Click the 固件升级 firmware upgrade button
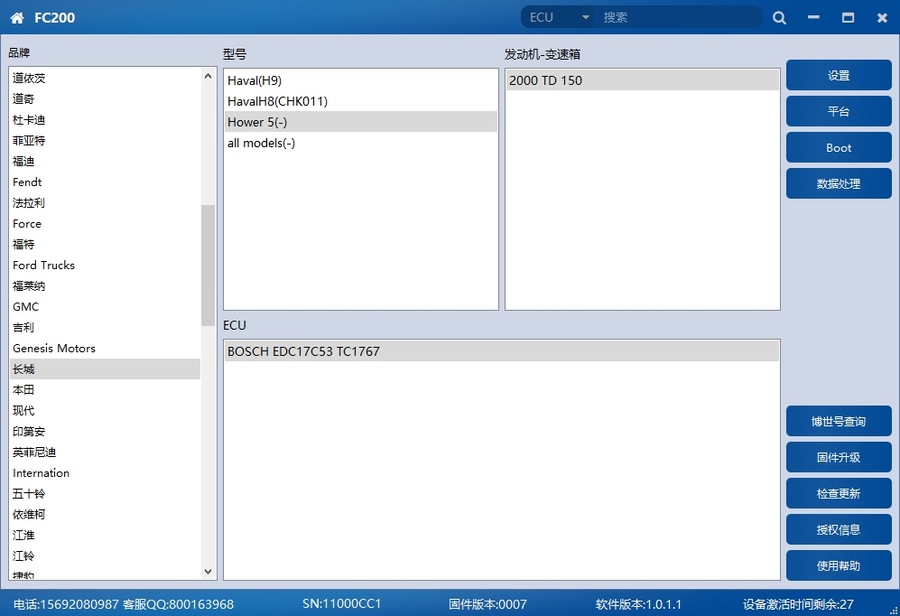The height and width of the screenshot is (616, 900). (839, 458)
